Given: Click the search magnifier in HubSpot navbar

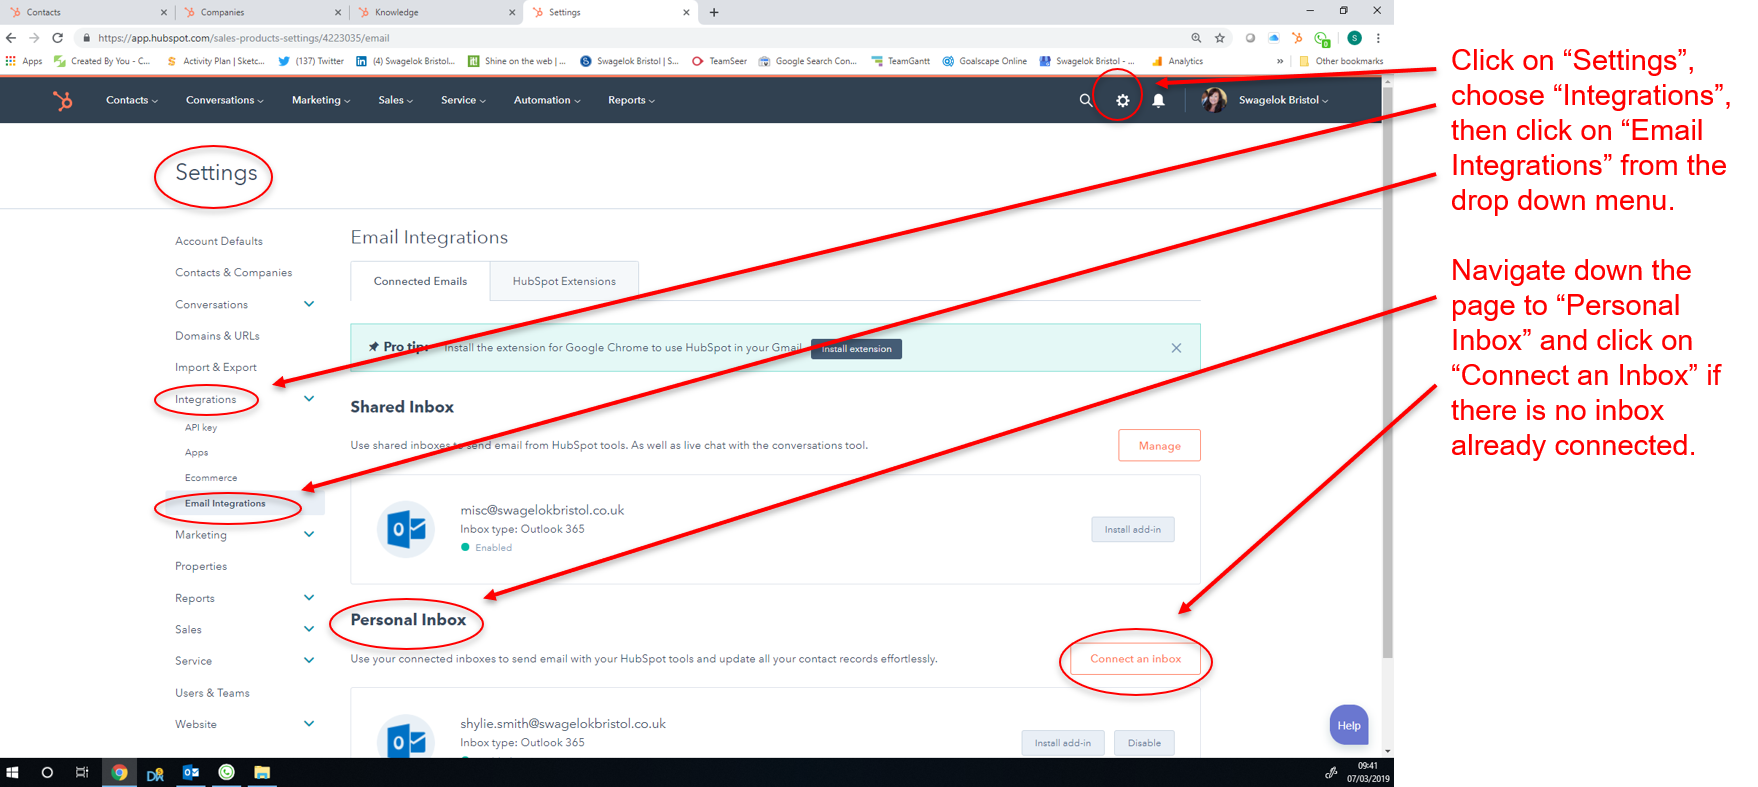Looking at the screenshot, I should point(1086,100).
